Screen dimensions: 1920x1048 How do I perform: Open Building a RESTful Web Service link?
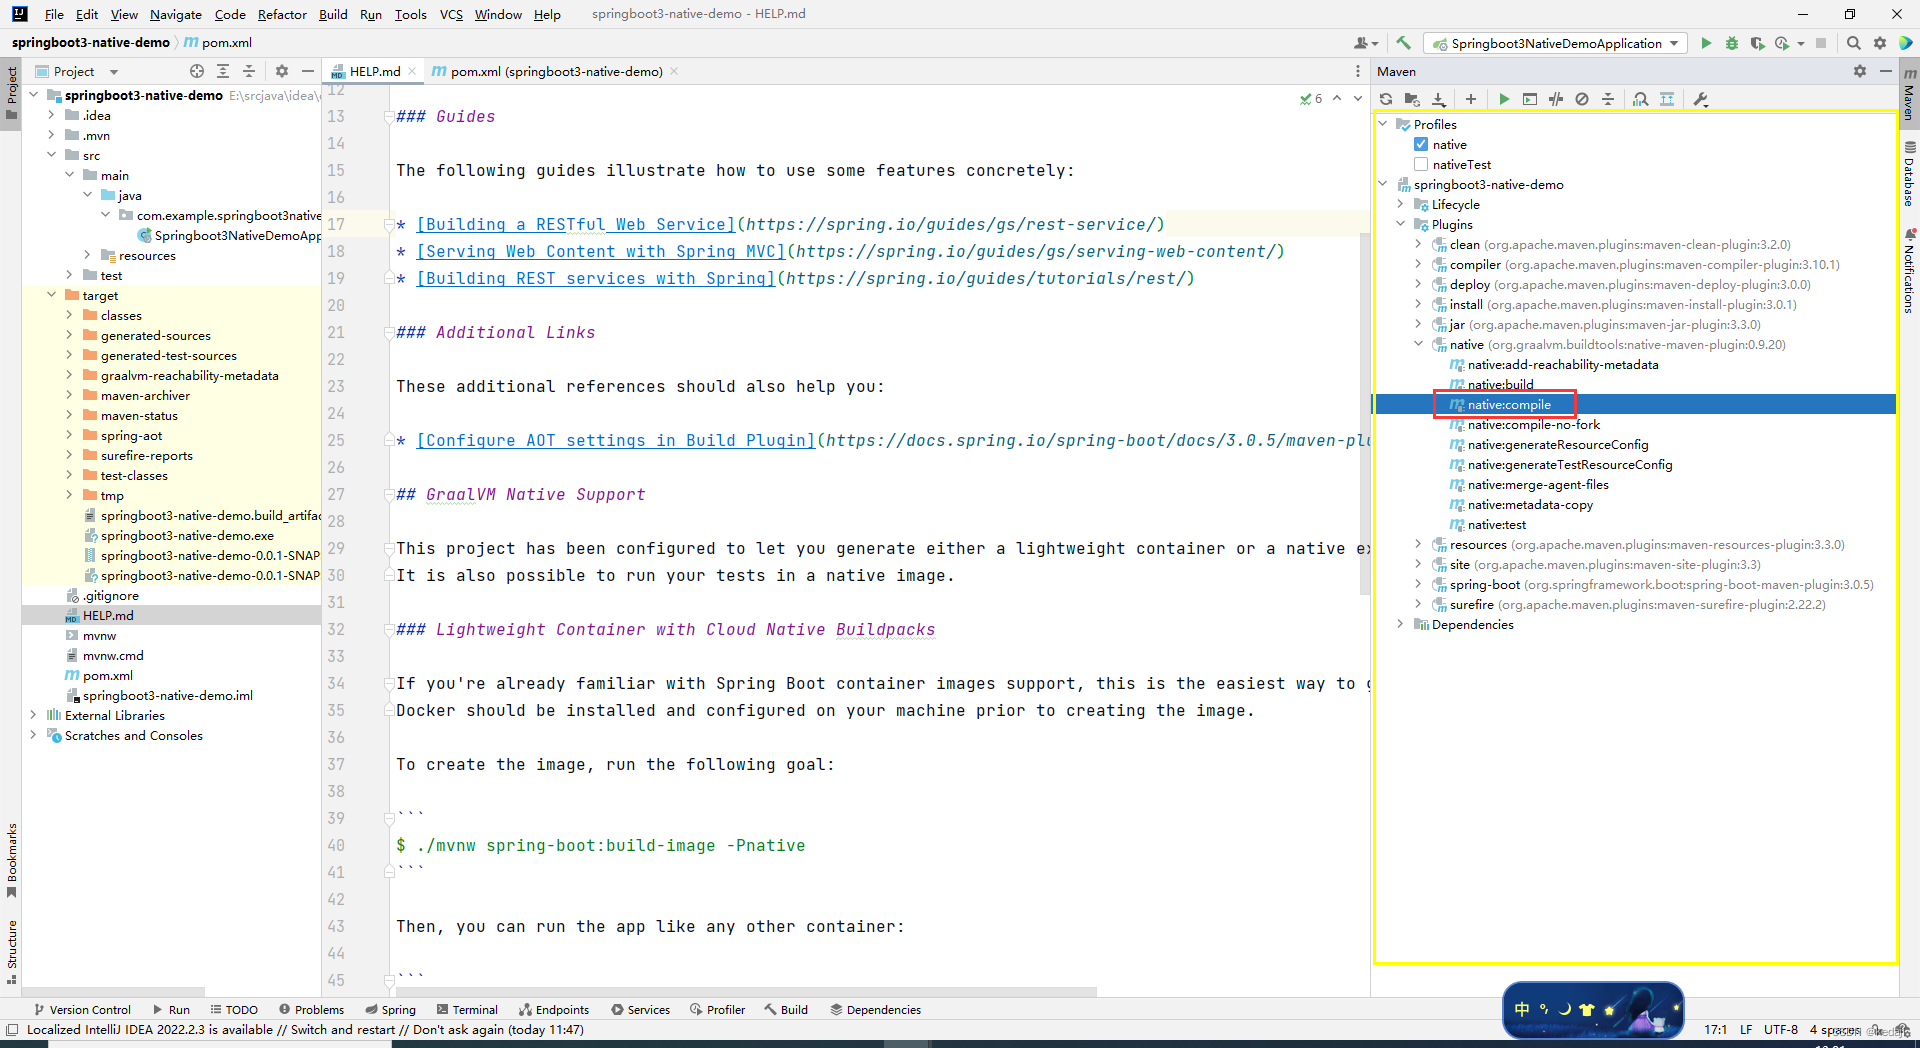point(575,225)
